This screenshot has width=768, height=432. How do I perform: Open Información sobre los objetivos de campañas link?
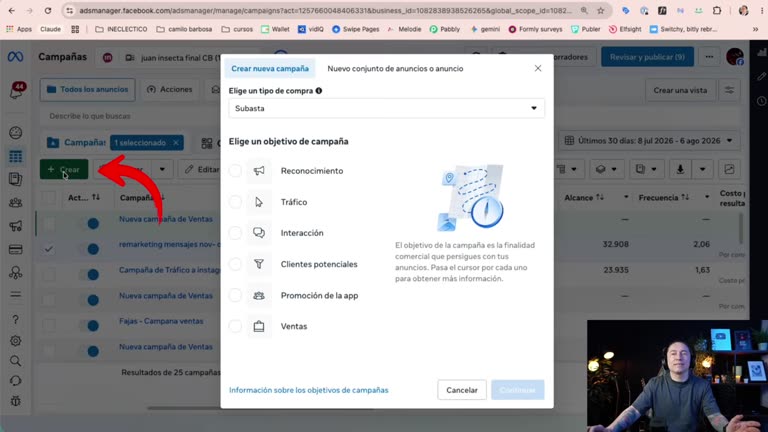point(309,390)
